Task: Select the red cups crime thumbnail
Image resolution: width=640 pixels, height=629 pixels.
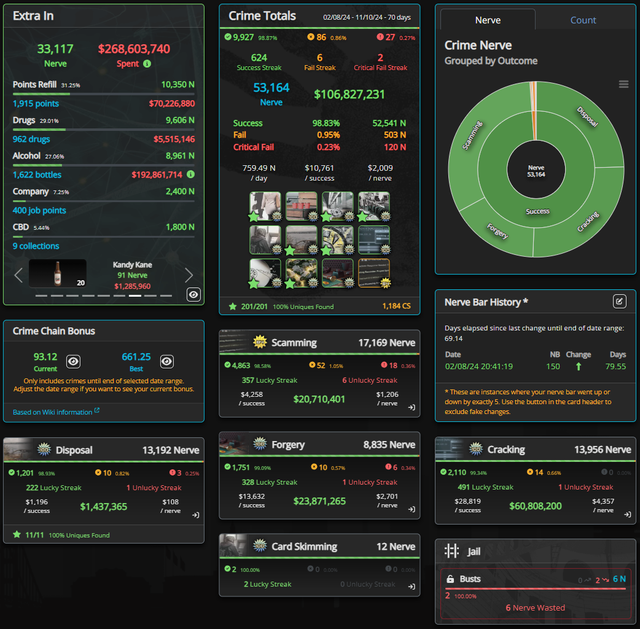Action: tap(301, 206)
